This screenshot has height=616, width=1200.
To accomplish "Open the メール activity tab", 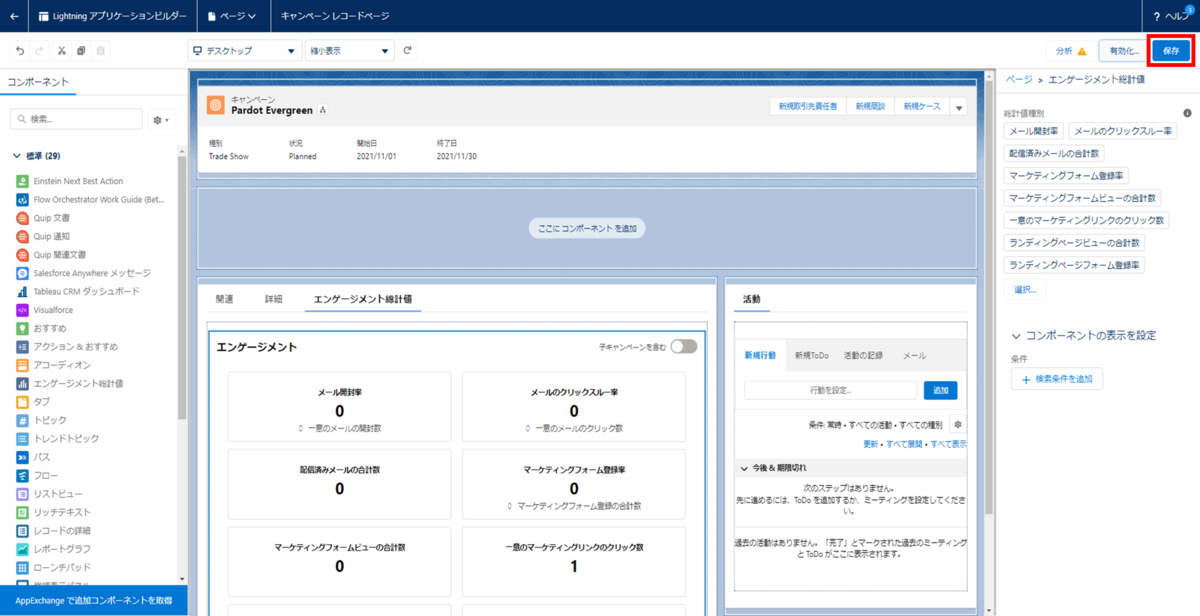I will [914, 356].
